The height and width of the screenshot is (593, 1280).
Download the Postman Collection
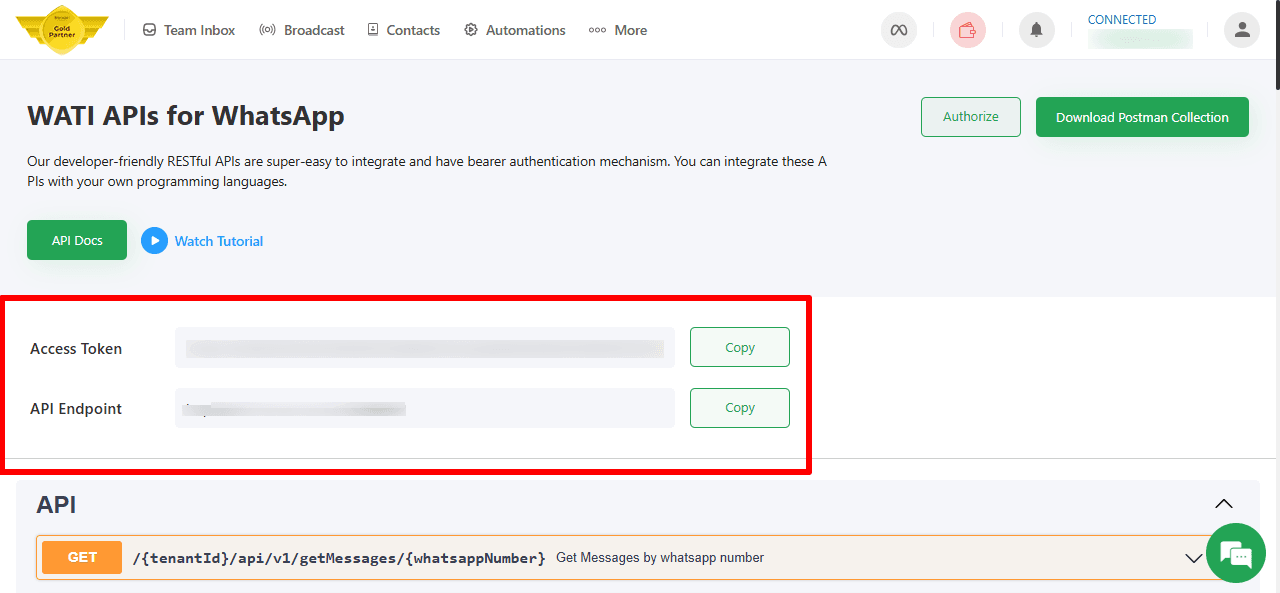pyautogui.click(x=1142, y=116)
